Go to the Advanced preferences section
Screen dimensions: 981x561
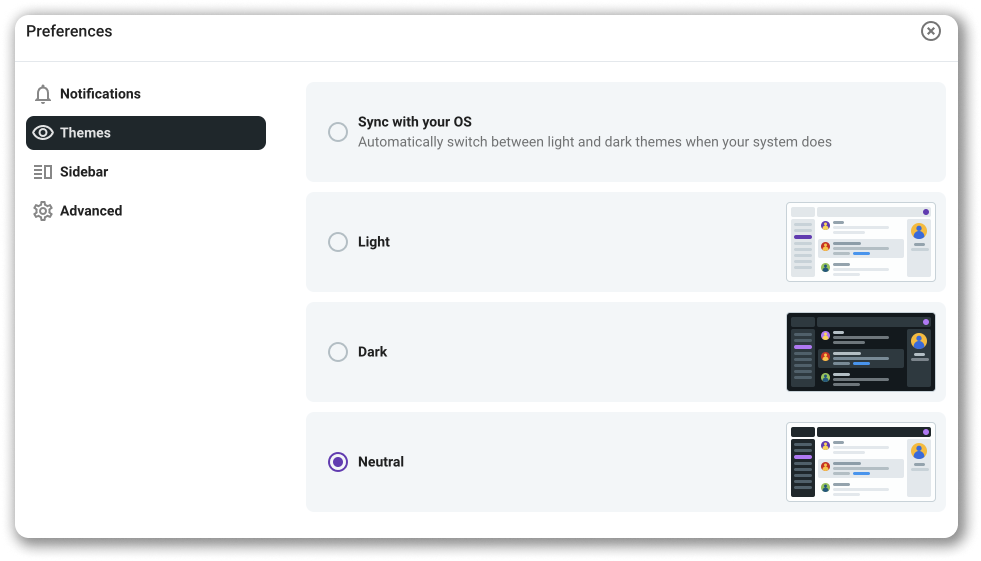tap(91, 211)
